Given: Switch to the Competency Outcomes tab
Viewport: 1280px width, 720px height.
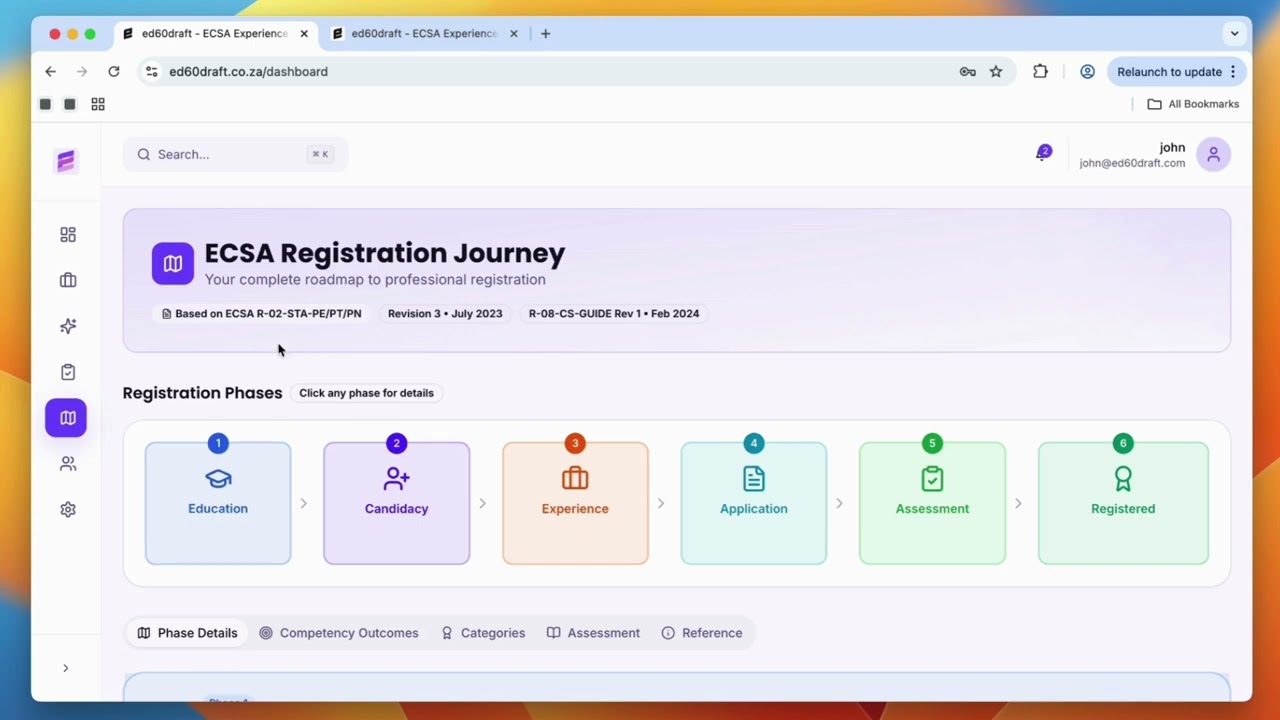Looking at the screenshot, I should [338, 633].
